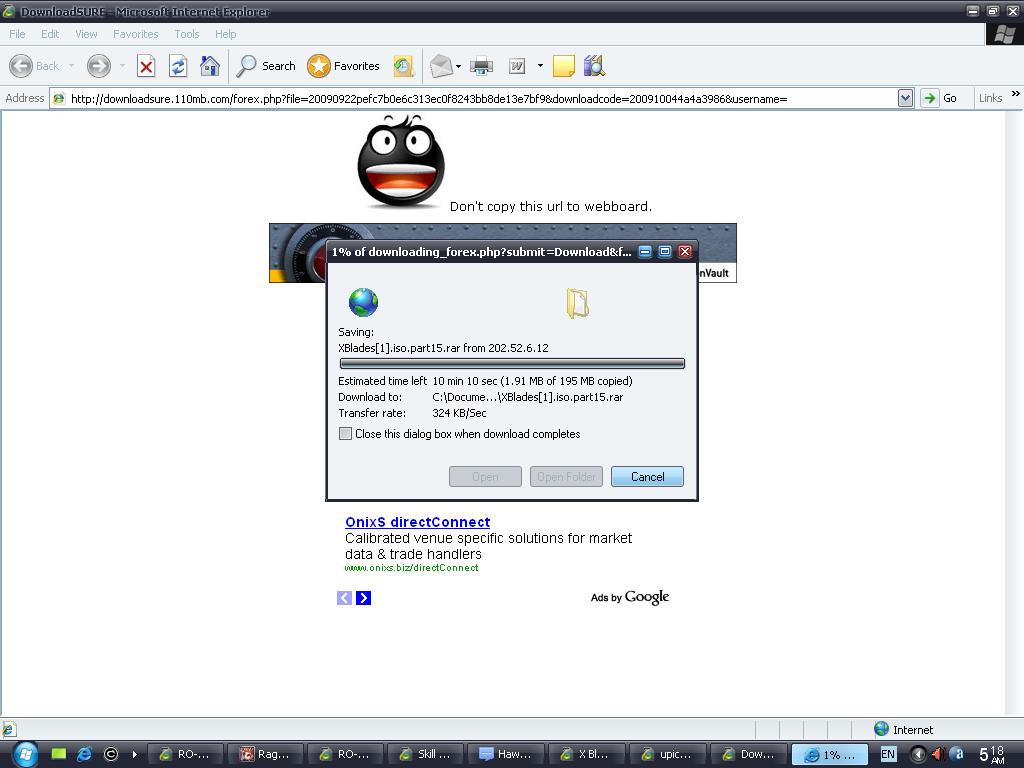
Task: Switch to the Dow... taskbar window
Action: [x=748, y=754]
